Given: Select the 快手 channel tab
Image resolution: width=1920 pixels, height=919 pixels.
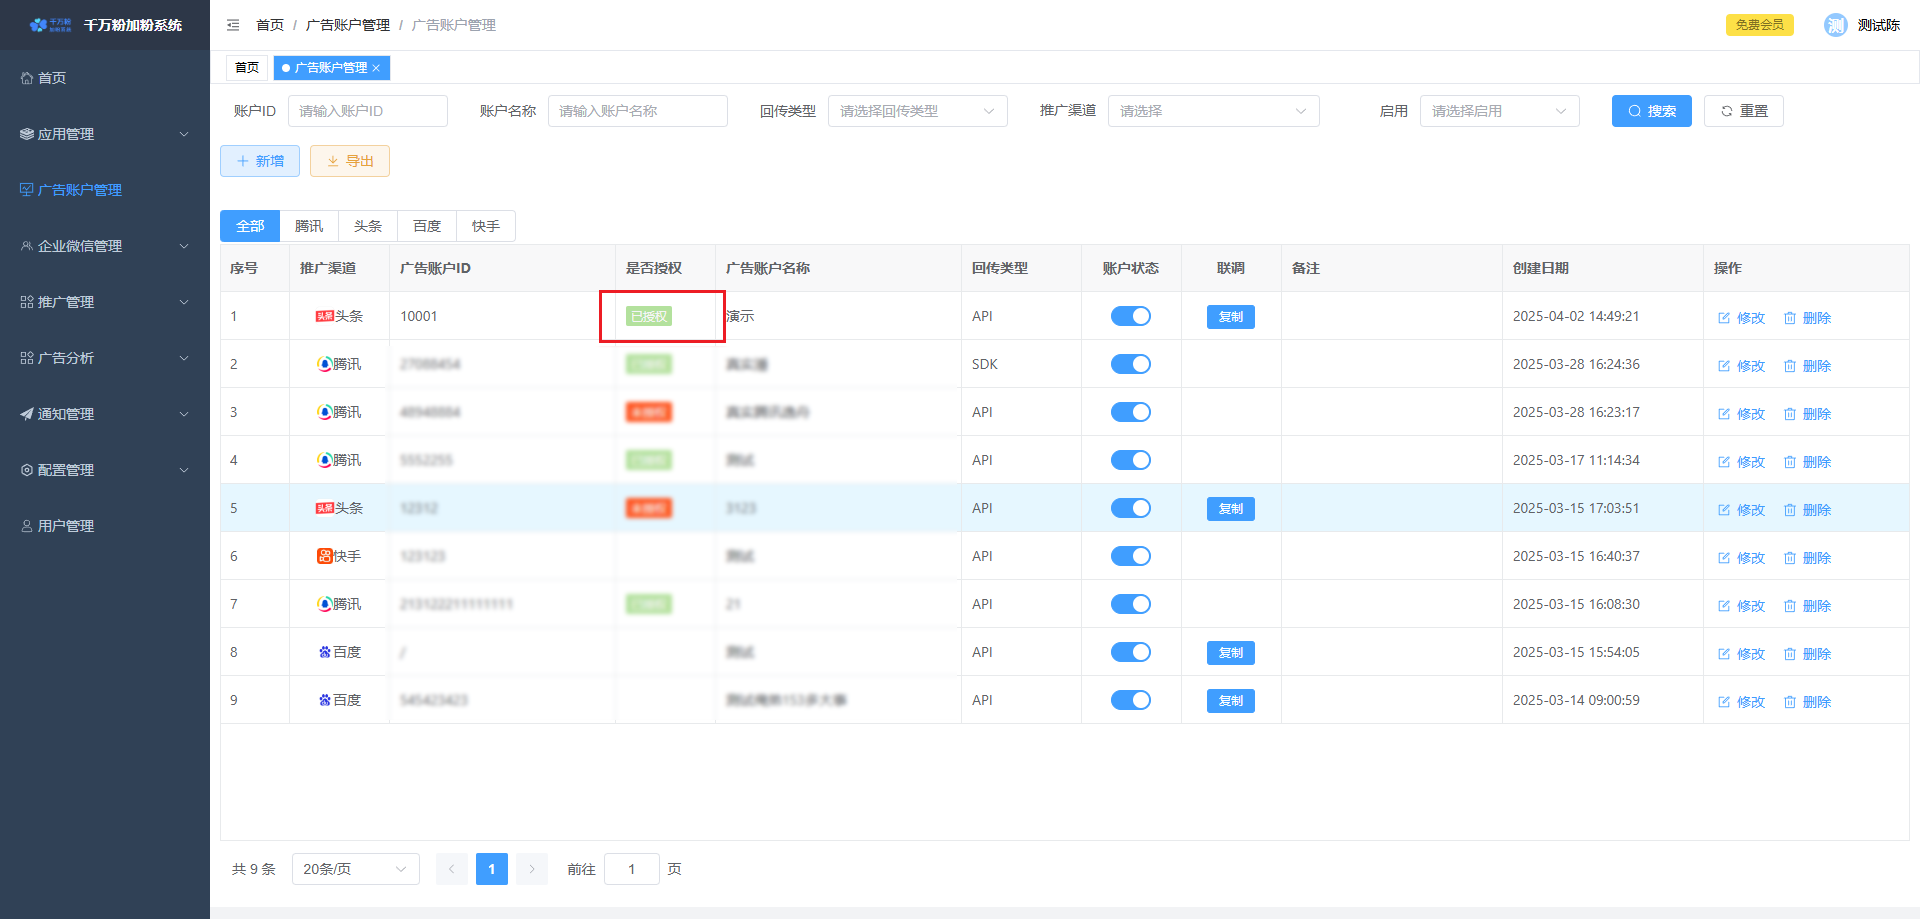Looking at the screenshot, I should click(486, 226).
